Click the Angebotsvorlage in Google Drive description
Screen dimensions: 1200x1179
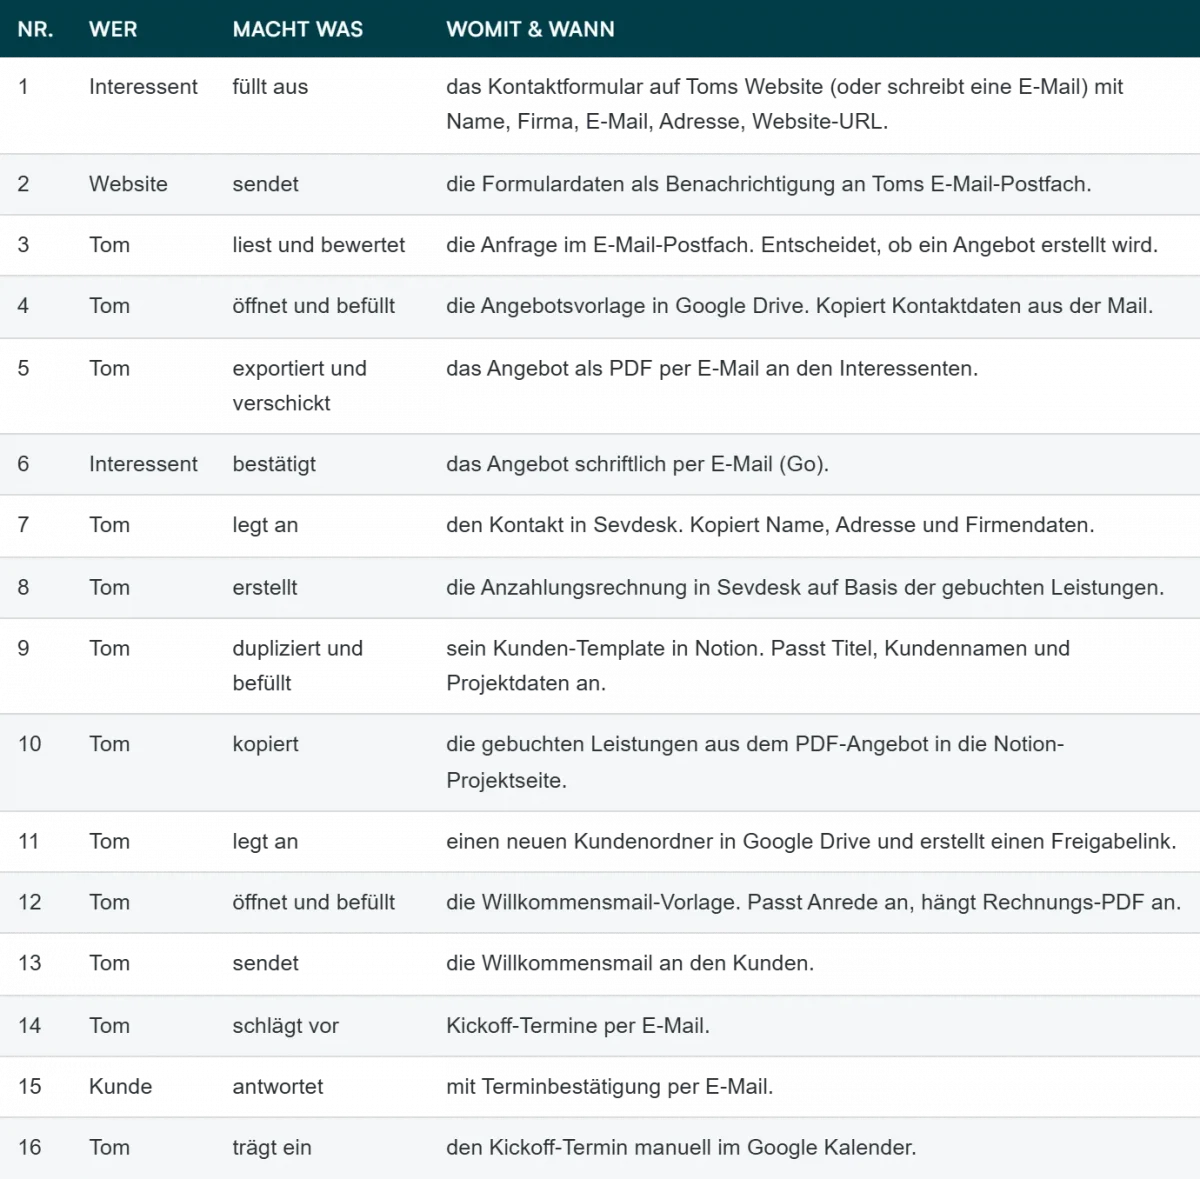(799, 306)
